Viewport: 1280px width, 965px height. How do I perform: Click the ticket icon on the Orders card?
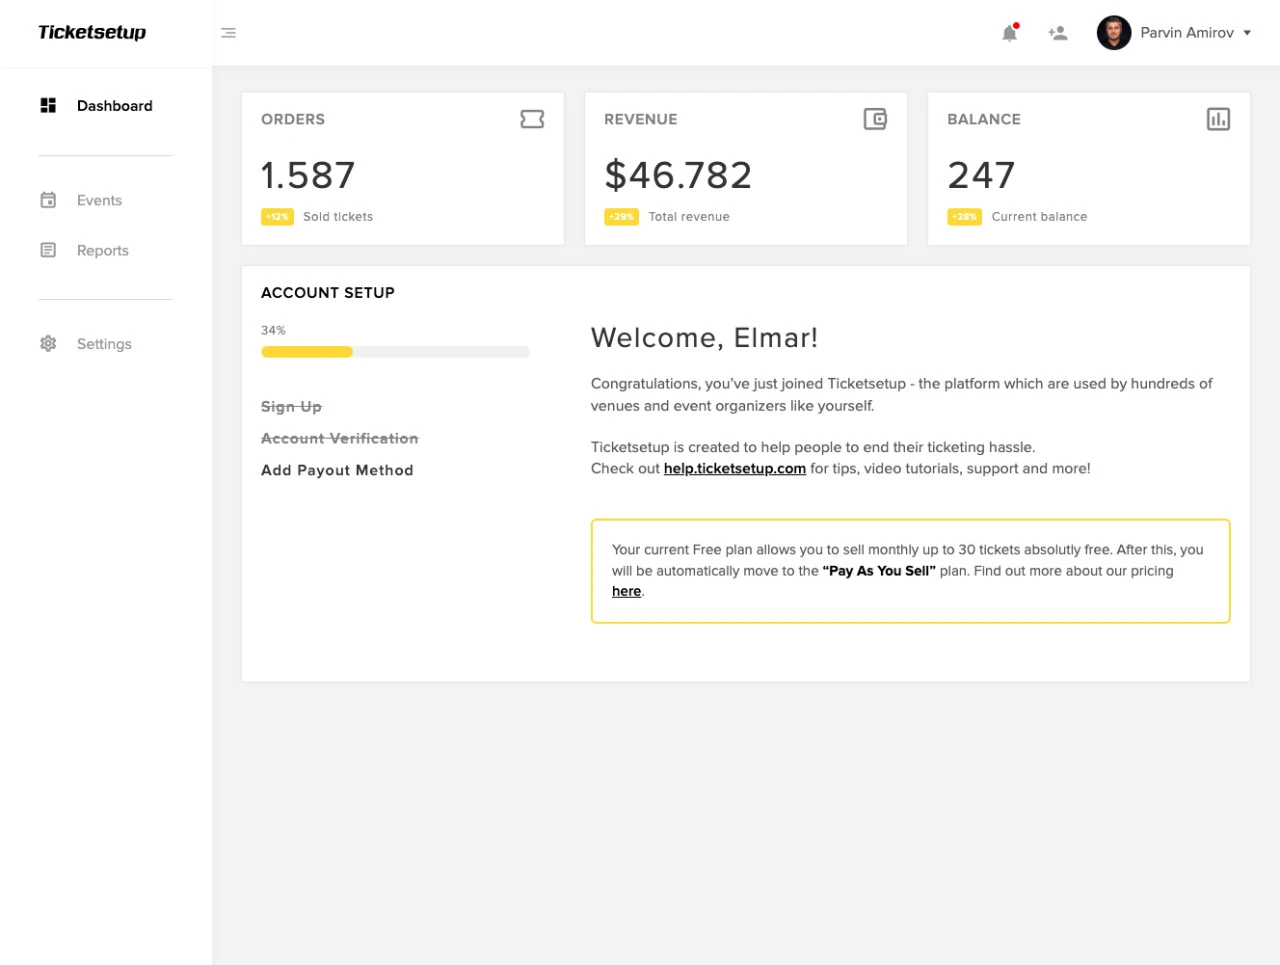pos(532,119)
